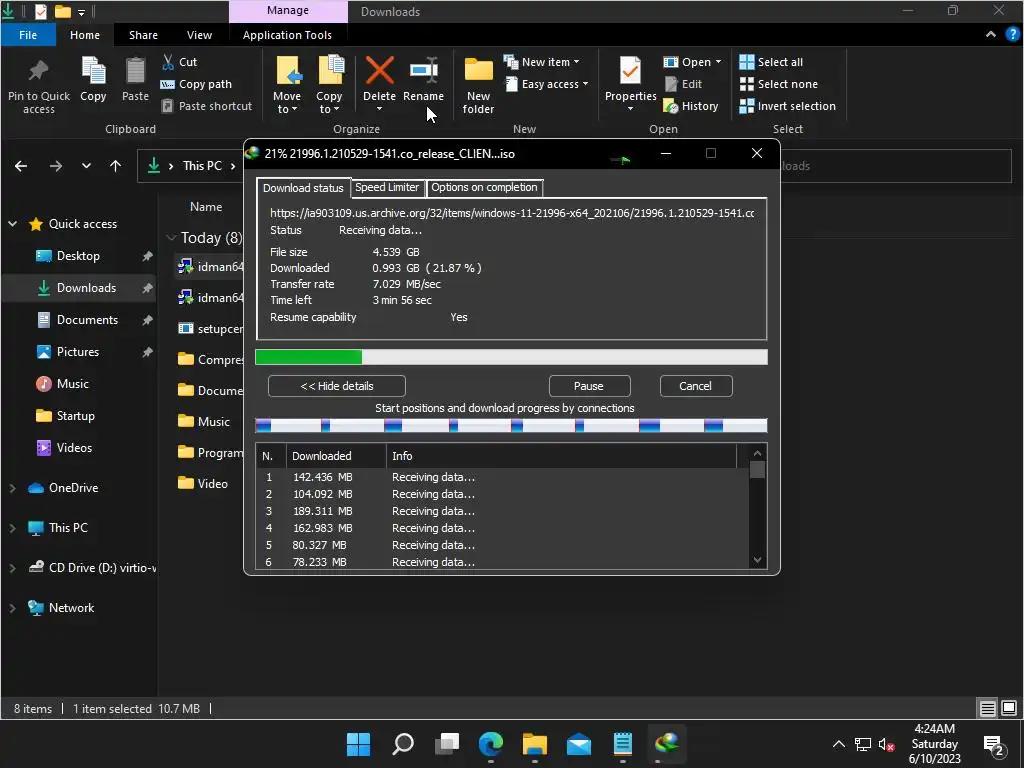Create a New folder from the ribbon

tap(478, 85)
